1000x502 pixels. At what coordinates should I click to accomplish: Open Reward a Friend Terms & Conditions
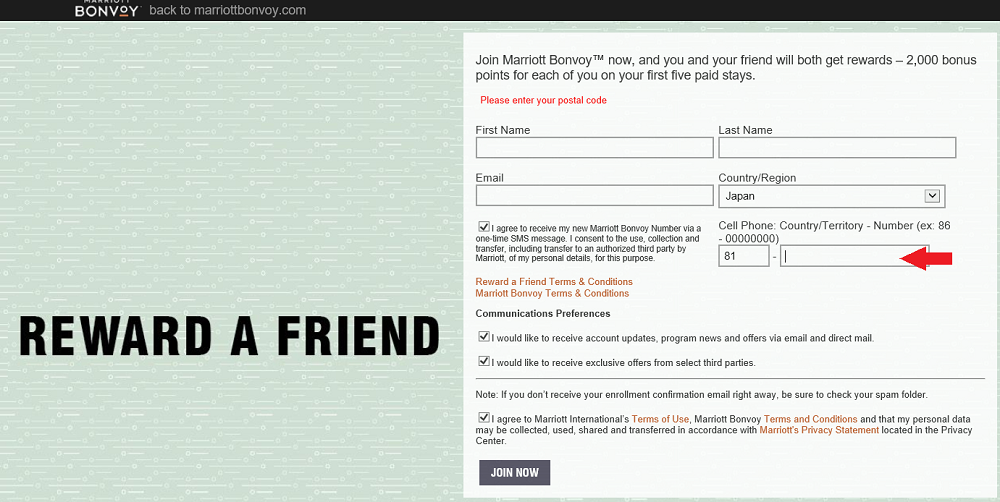click(554, 281)
